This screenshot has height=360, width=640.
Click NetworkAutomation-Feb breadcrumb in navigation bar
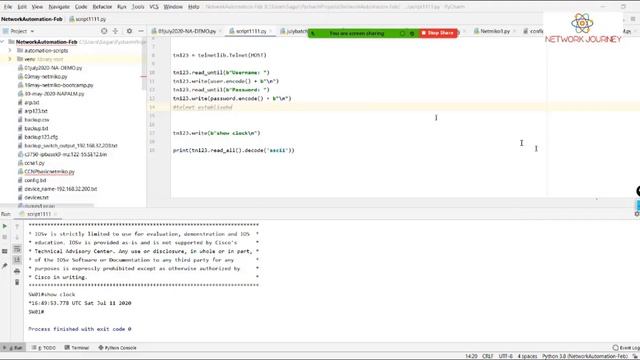click(x=32, y=19)
